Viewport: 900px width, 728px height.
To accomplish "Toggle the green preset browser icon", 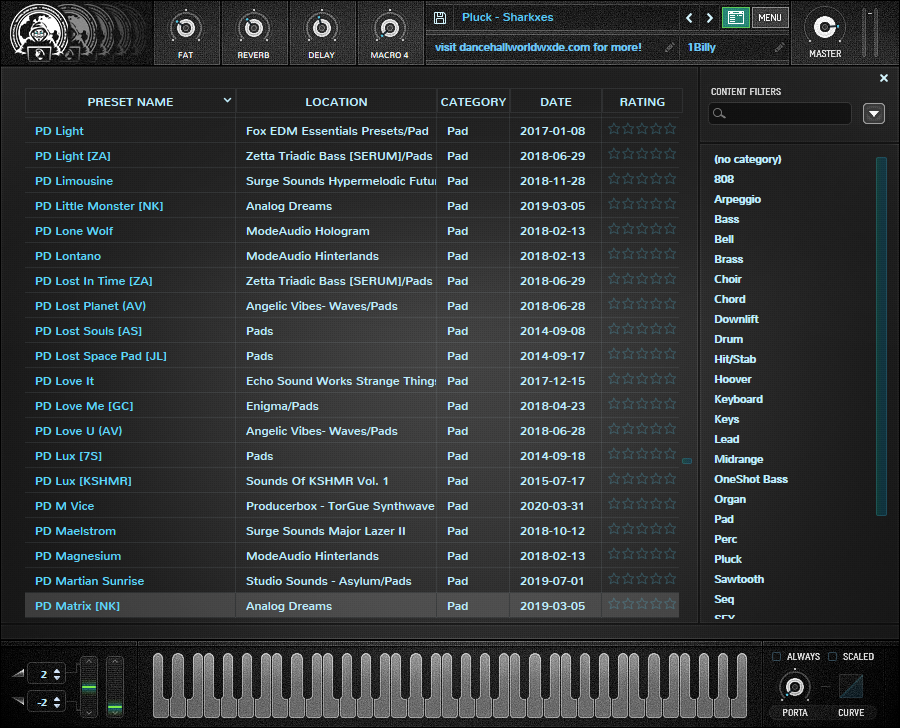I will click(735, 18).
